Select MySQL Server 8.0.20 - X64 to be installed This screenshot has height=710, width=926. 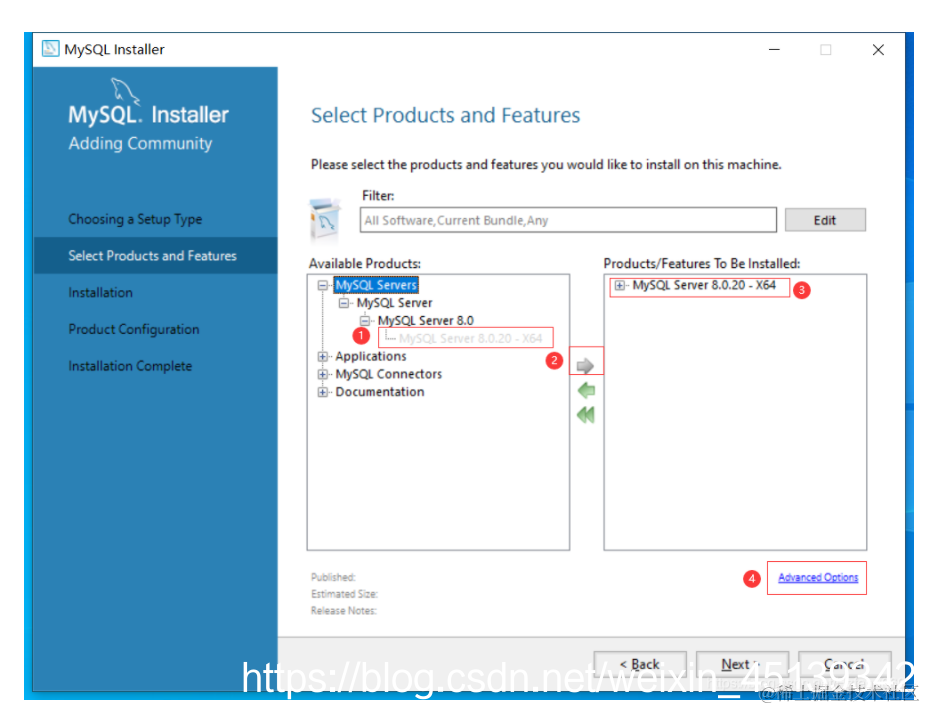704,285
